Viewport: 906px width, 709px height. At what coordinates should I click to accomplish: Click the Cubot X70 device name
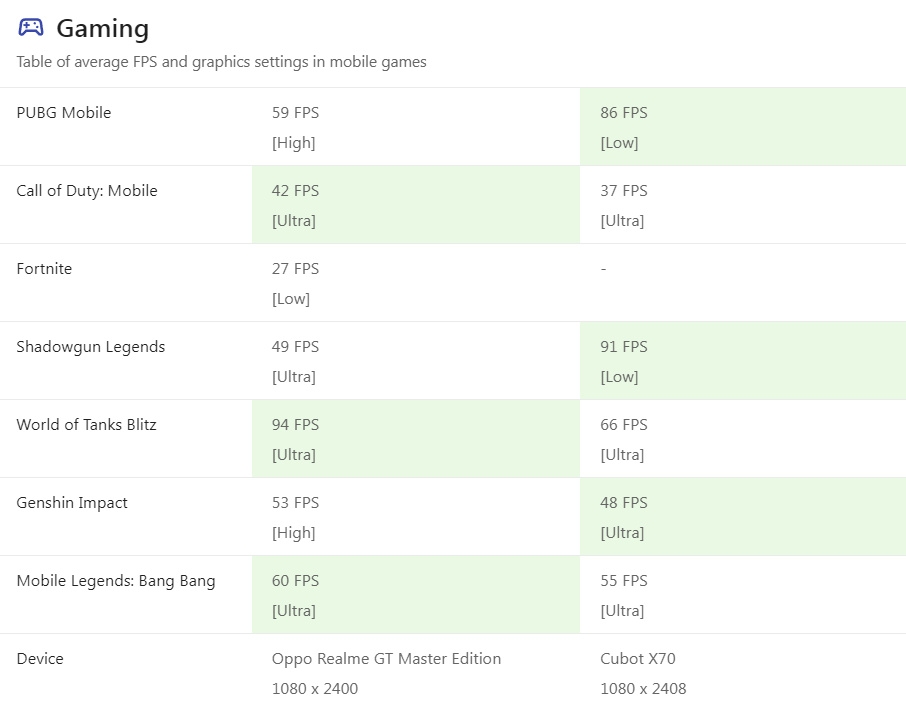pyautogui.click(x=637, y=659)
